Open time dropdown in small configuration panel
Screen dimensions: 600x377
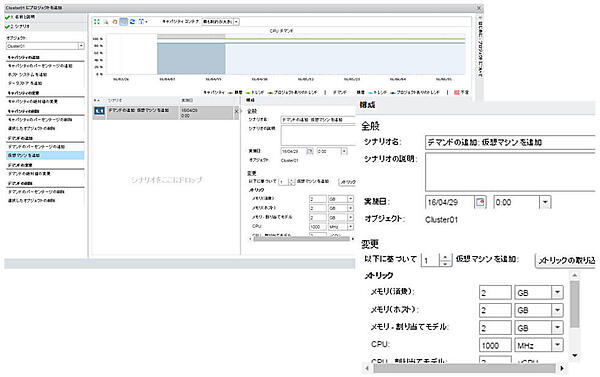pos(344,151)
